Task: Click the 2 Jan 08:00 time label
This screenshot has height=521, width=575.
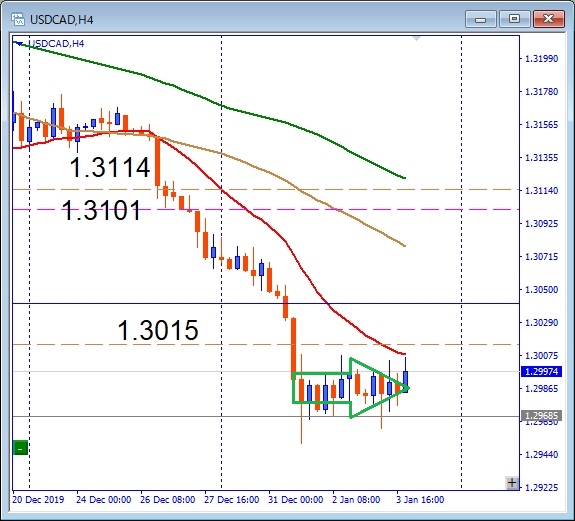Action: (356, 500)
